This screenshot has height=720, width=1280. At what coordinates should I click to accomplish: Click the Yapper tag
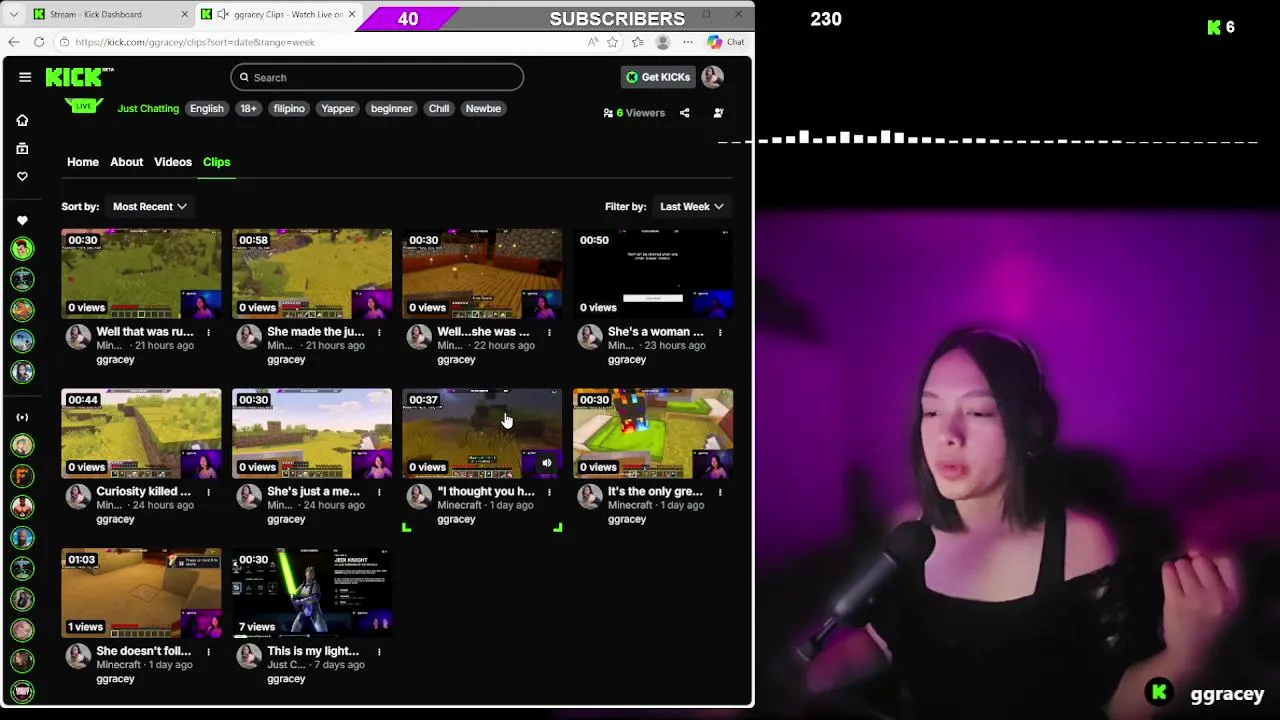(x=338, y=108)
